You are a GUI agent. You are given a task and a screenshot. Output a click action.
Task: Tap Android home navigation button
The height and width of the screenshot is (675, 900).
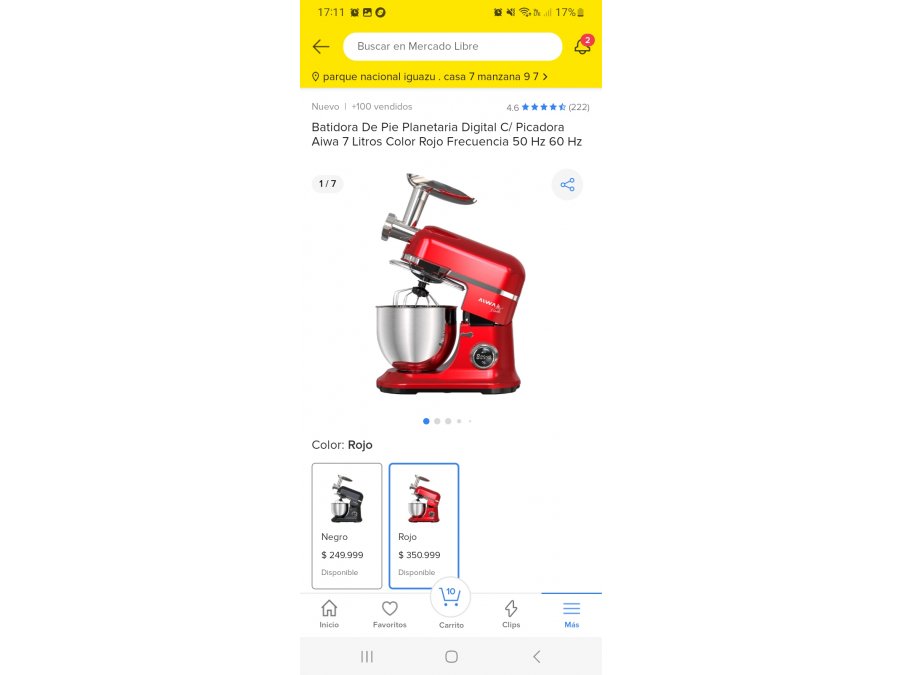[x=452, y=657]
